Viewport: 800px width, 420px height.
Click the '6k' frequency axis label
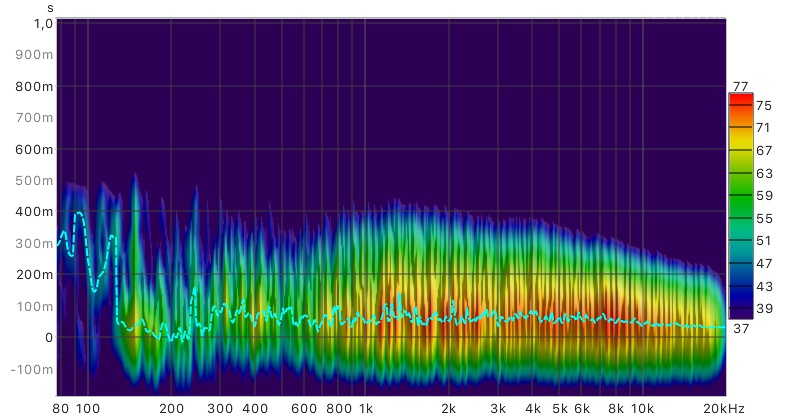pyautogui.click(x=582, y=409)
